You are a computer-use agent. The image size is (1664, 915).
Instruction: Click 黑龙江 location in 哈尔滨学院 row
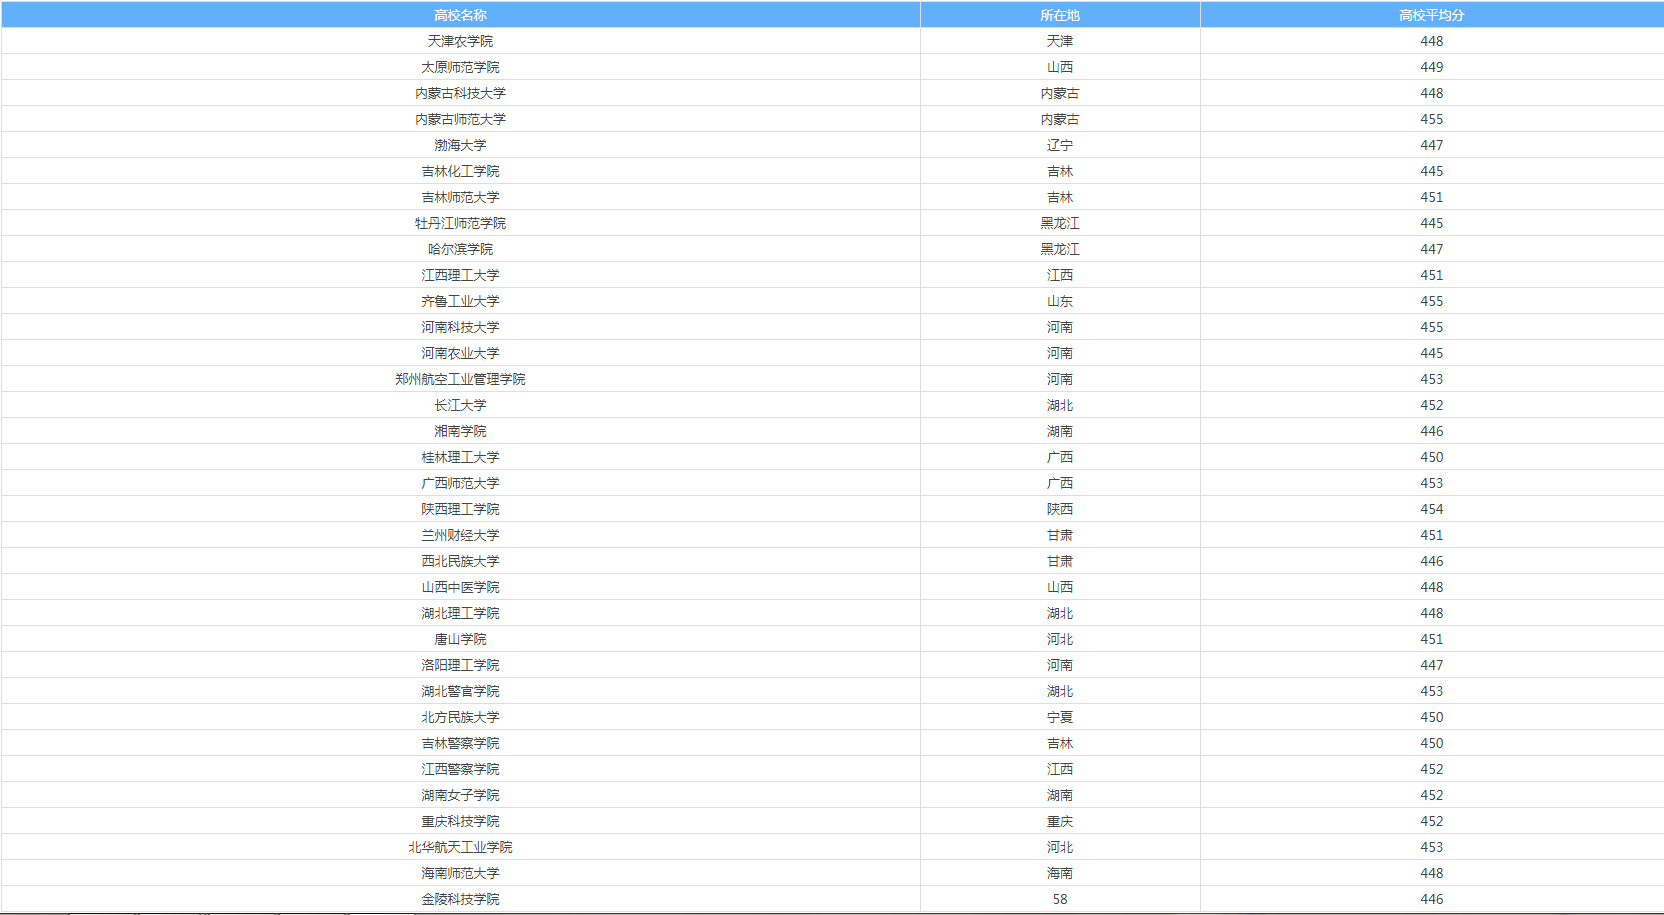(1060, 249)
